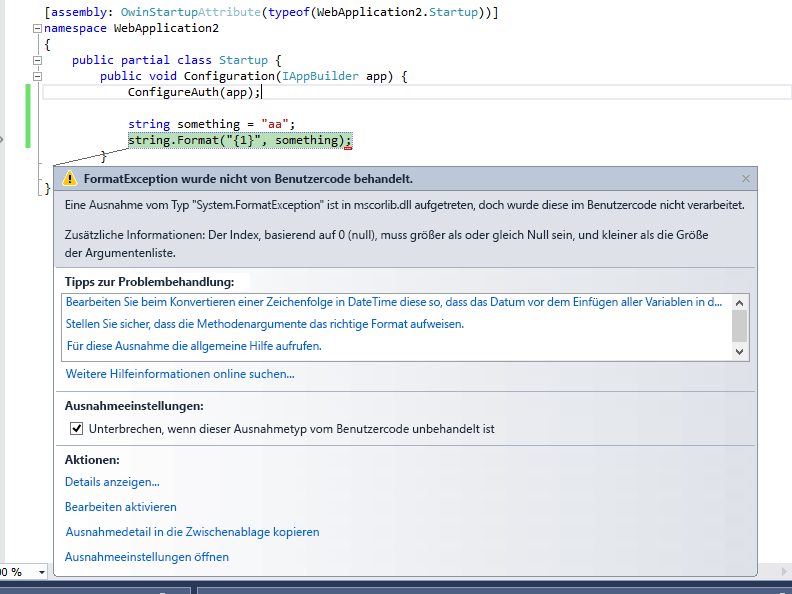Click the yellow warning icon in exception header
Screen dimensions: 792x594
click(x=69, y=179)
